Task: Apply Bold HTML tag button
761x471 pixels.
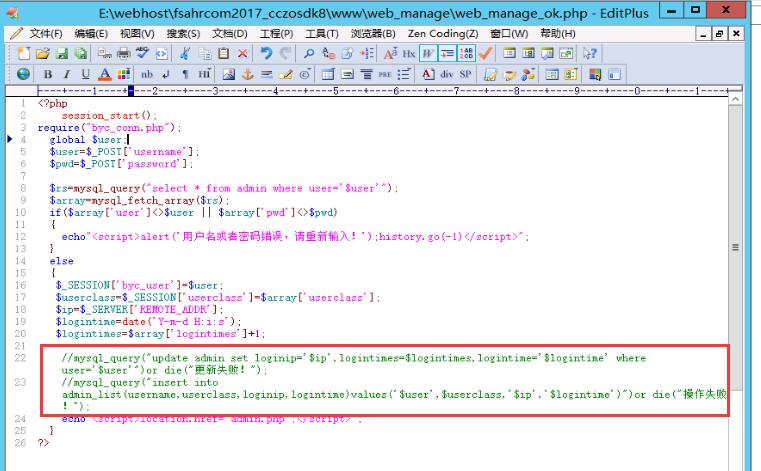Action: click(x=47, y=74)
